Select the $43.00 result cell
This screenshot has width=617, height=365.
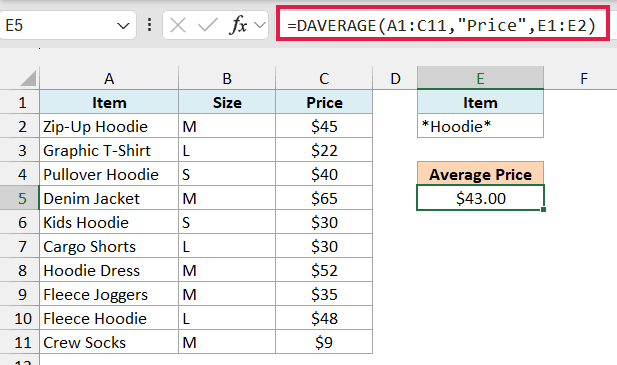pos(480,198)
